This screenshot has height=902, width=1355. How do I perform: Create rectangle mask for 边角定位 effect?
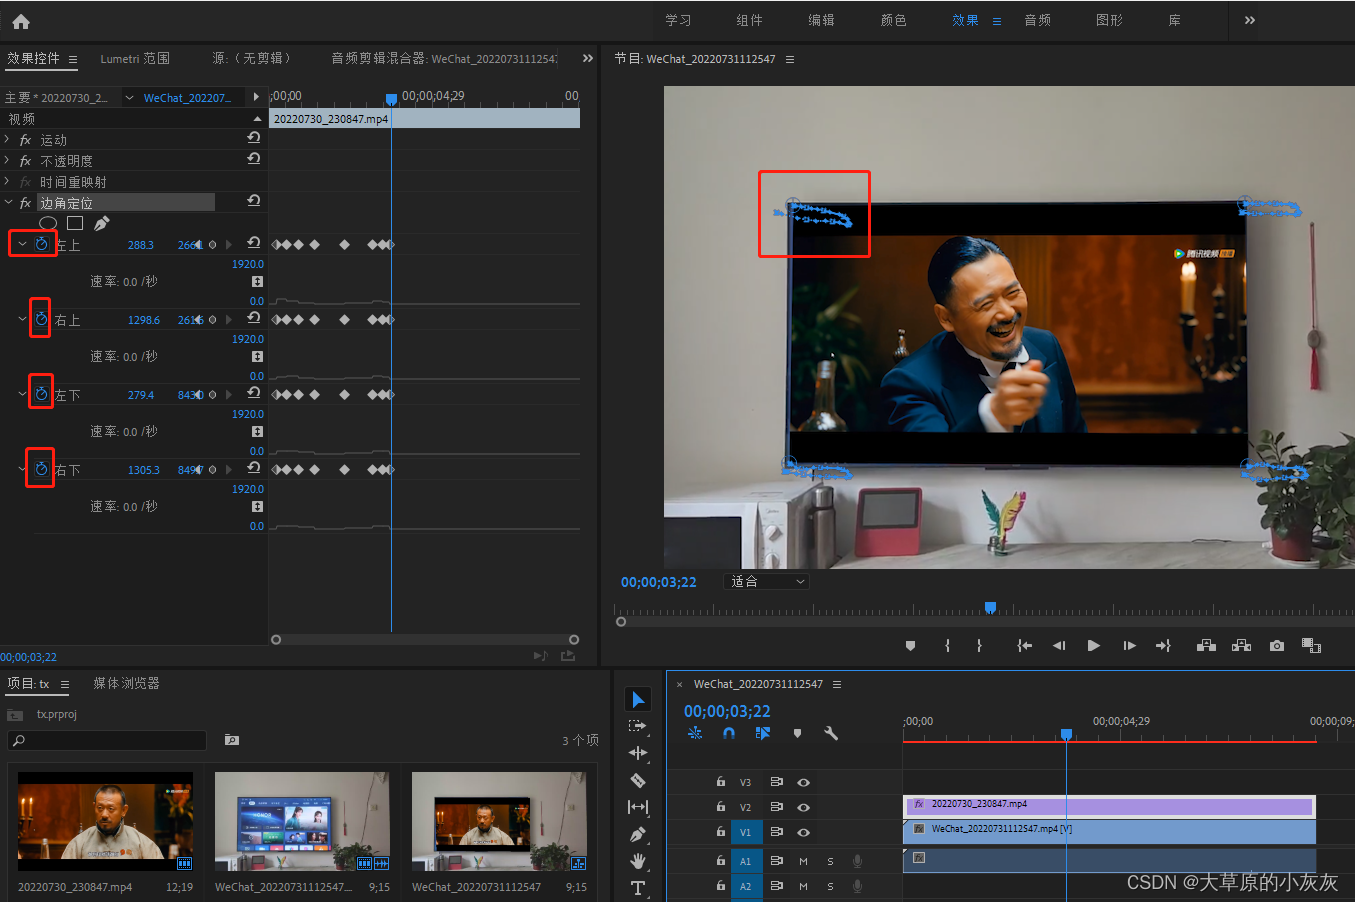click(75, 223)
